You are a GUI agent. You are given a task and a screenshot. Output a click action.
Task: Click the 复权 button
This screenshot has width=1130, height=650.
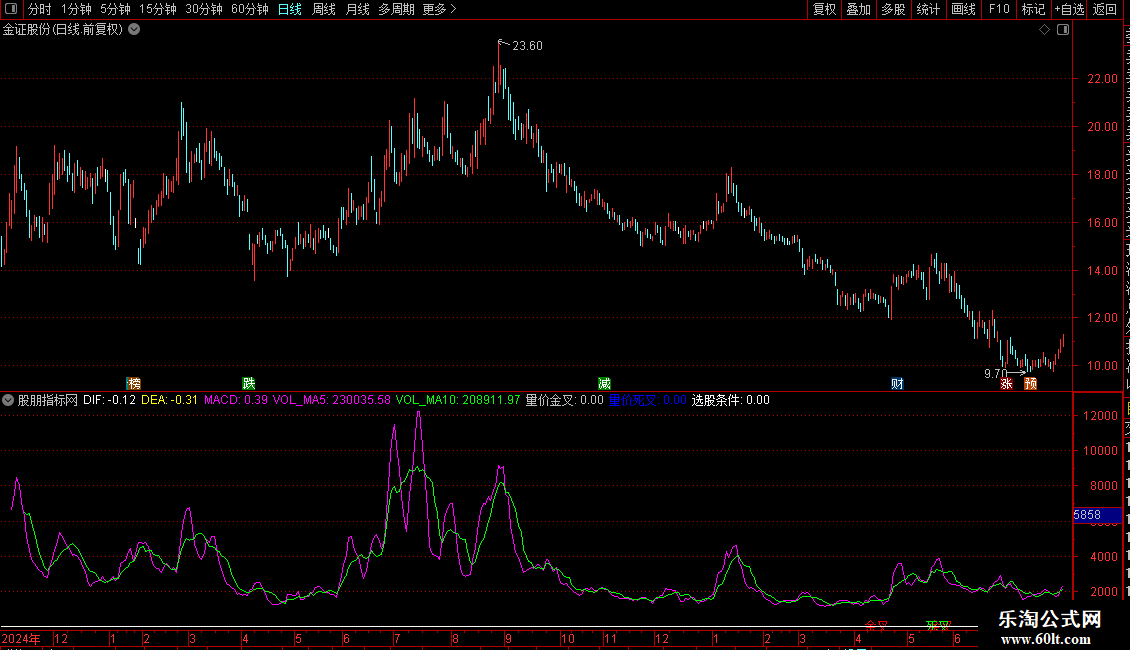824,9
